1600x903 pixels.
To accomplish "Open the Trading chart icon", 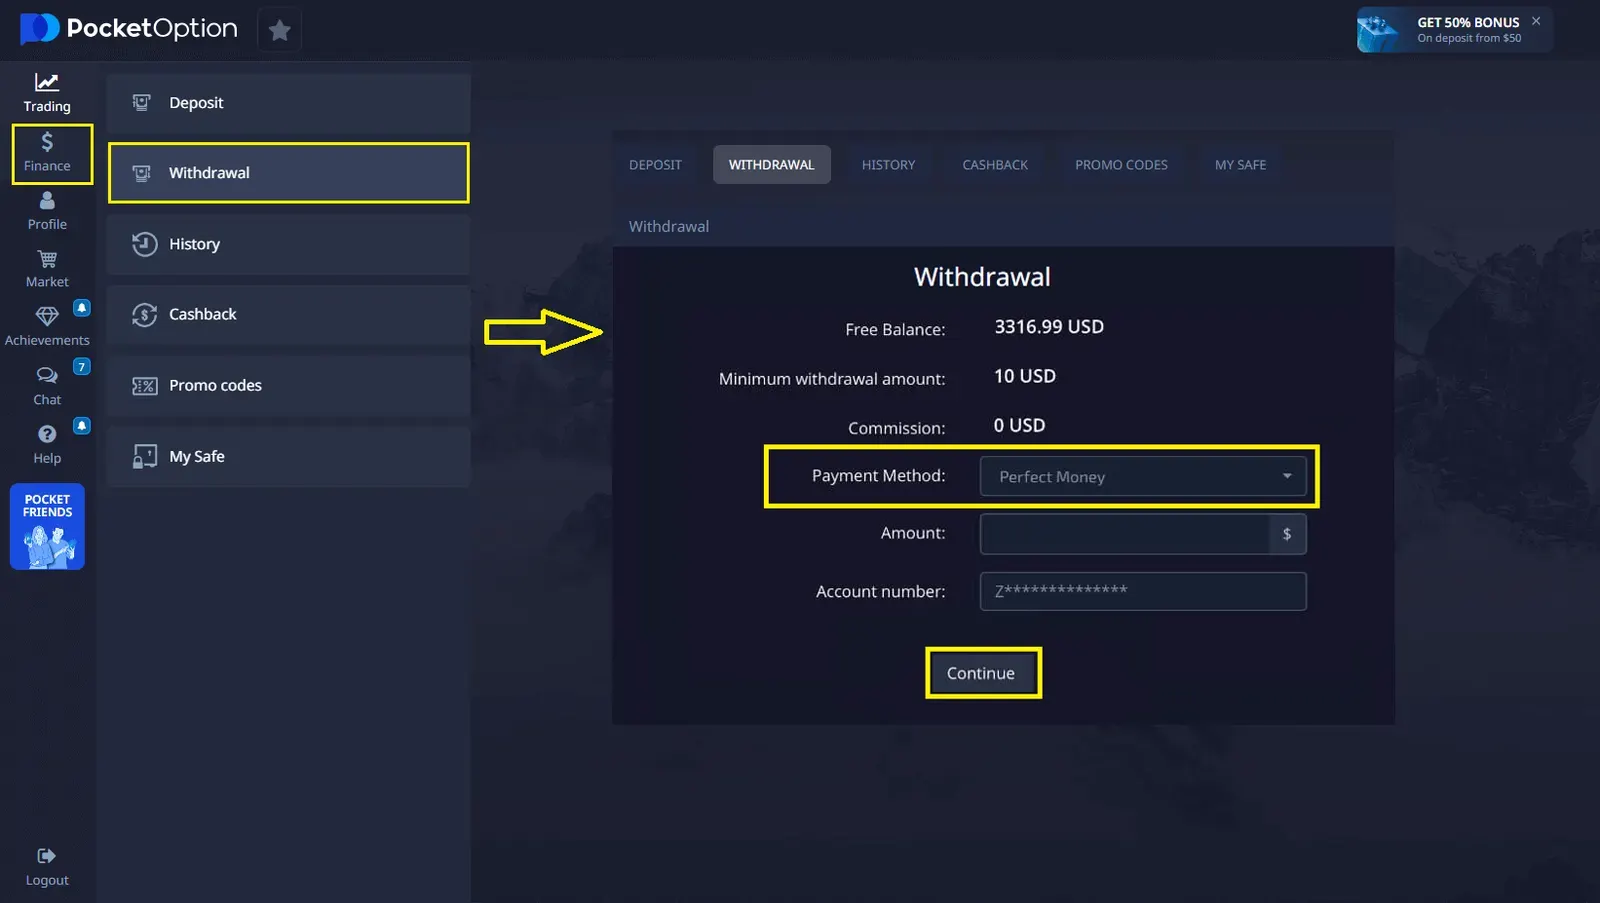I will coord(47,83).
